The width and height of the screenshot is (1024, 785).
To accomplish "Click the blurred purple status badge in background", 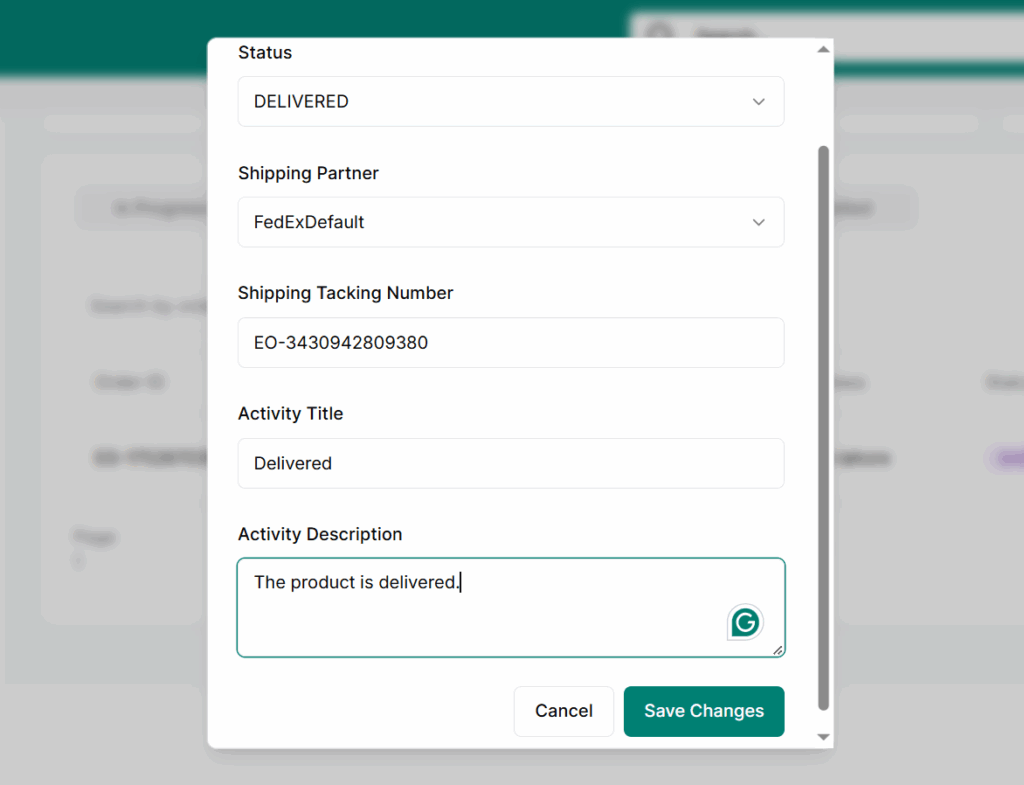I will (1003, 459).
